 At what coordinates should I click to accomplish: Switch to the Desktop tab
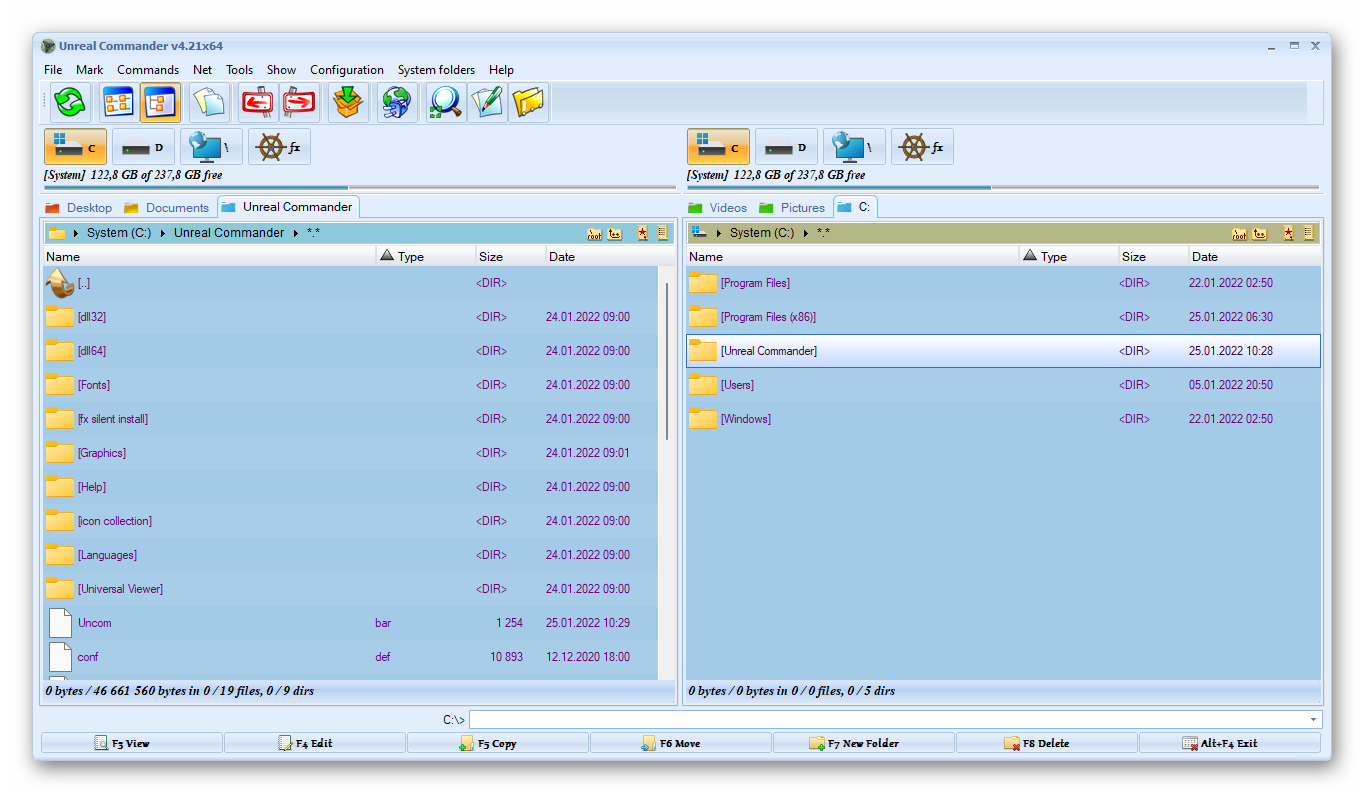click(78, 208)
